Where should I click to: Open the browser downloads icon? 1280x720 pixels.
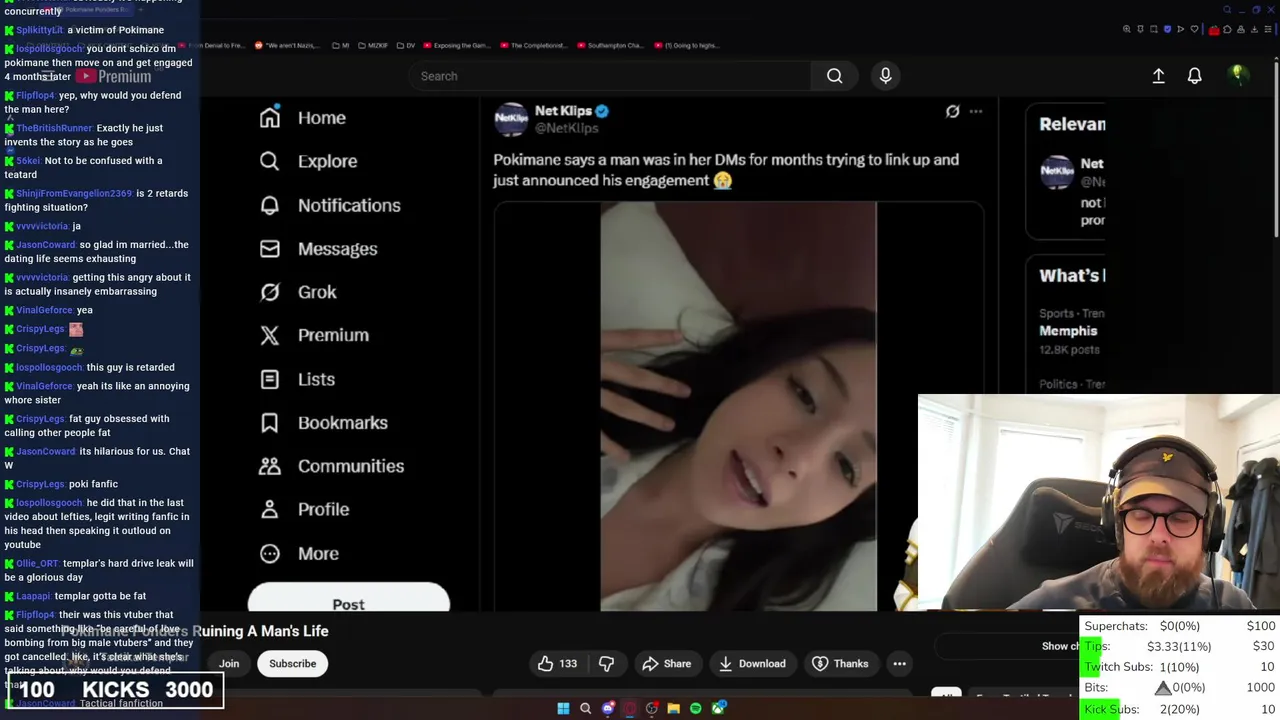click(1252, 29)
